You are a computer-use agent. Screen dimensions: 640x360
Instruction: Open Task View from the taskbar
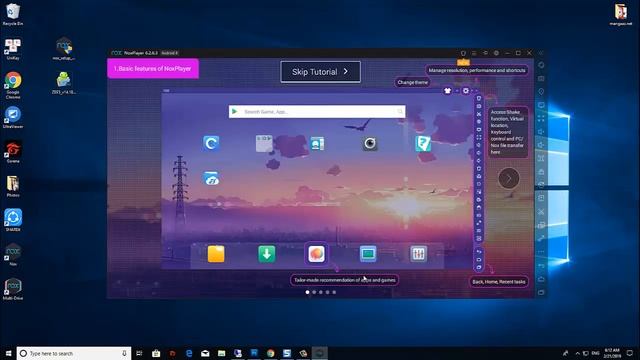(139, 353)
